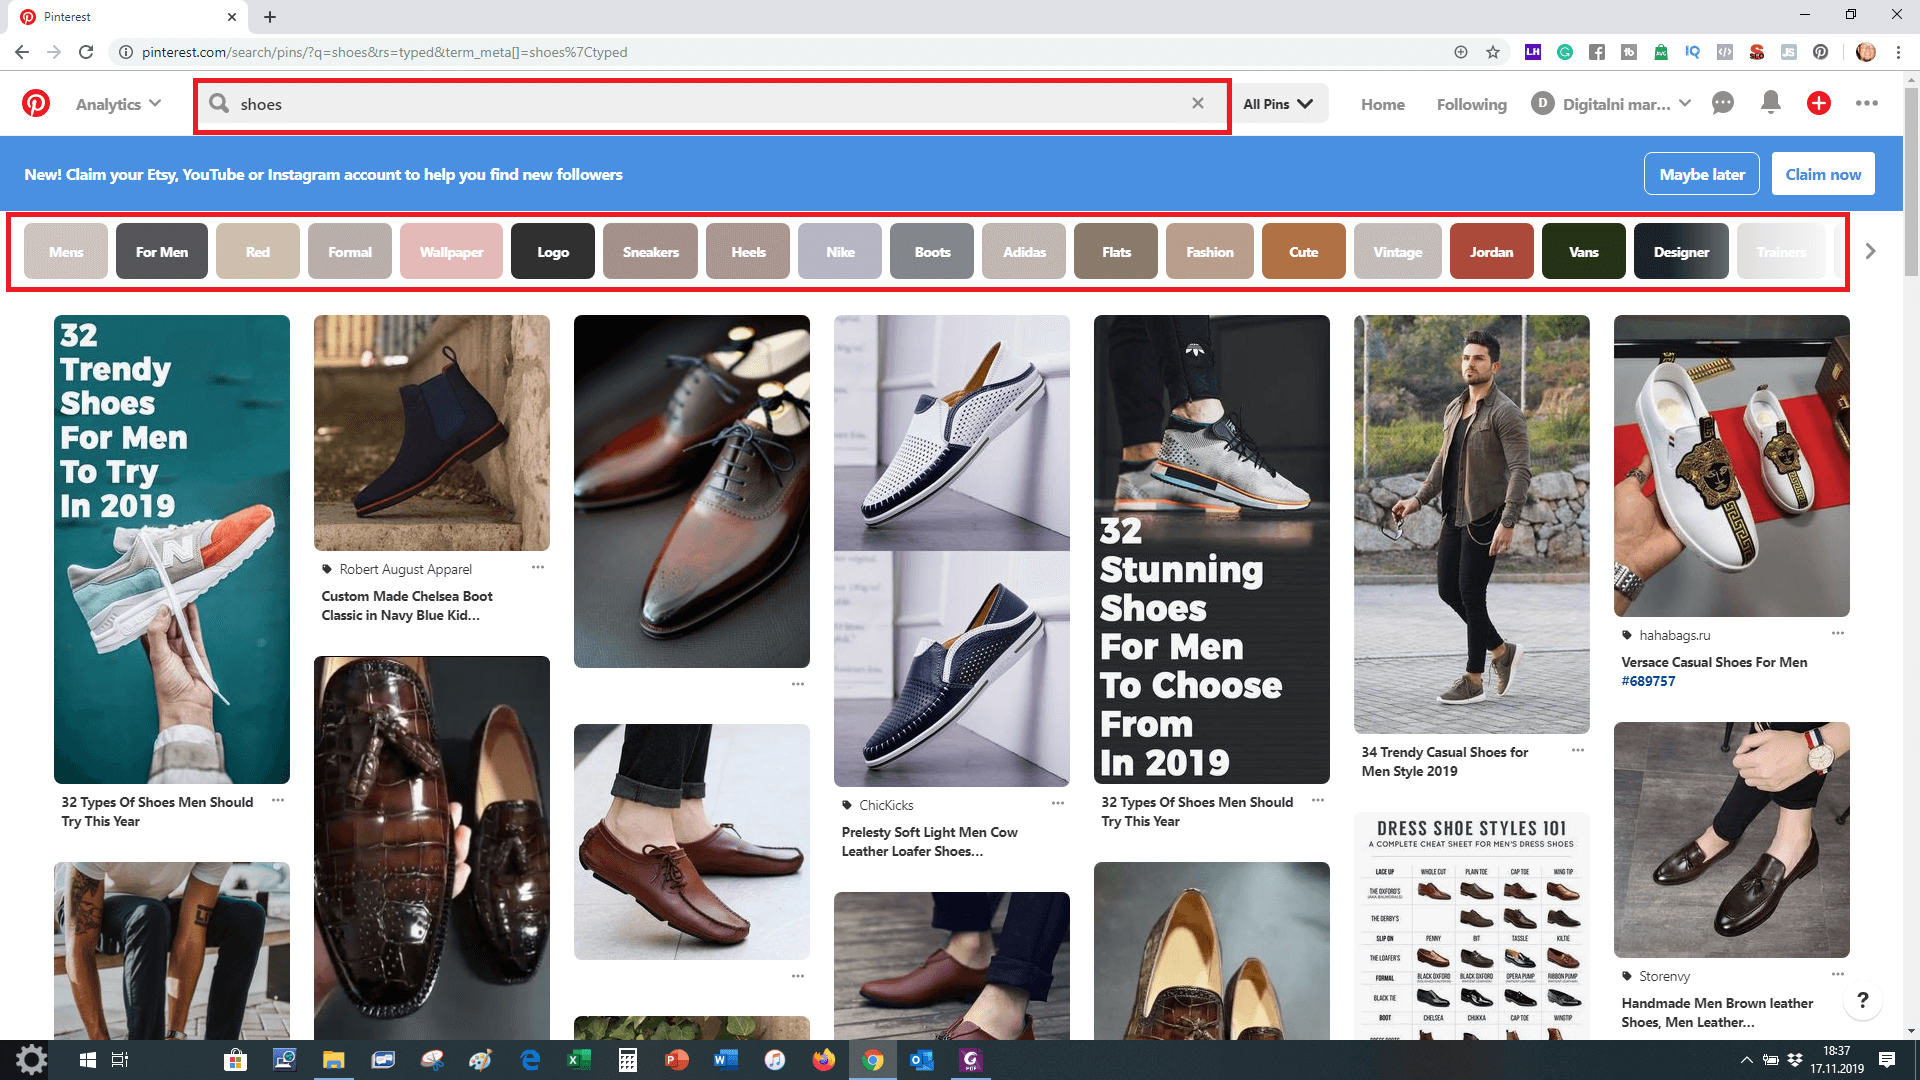Click the red plus create icon
This screenshot has height=1080, width=1920.
point(1818,103)
